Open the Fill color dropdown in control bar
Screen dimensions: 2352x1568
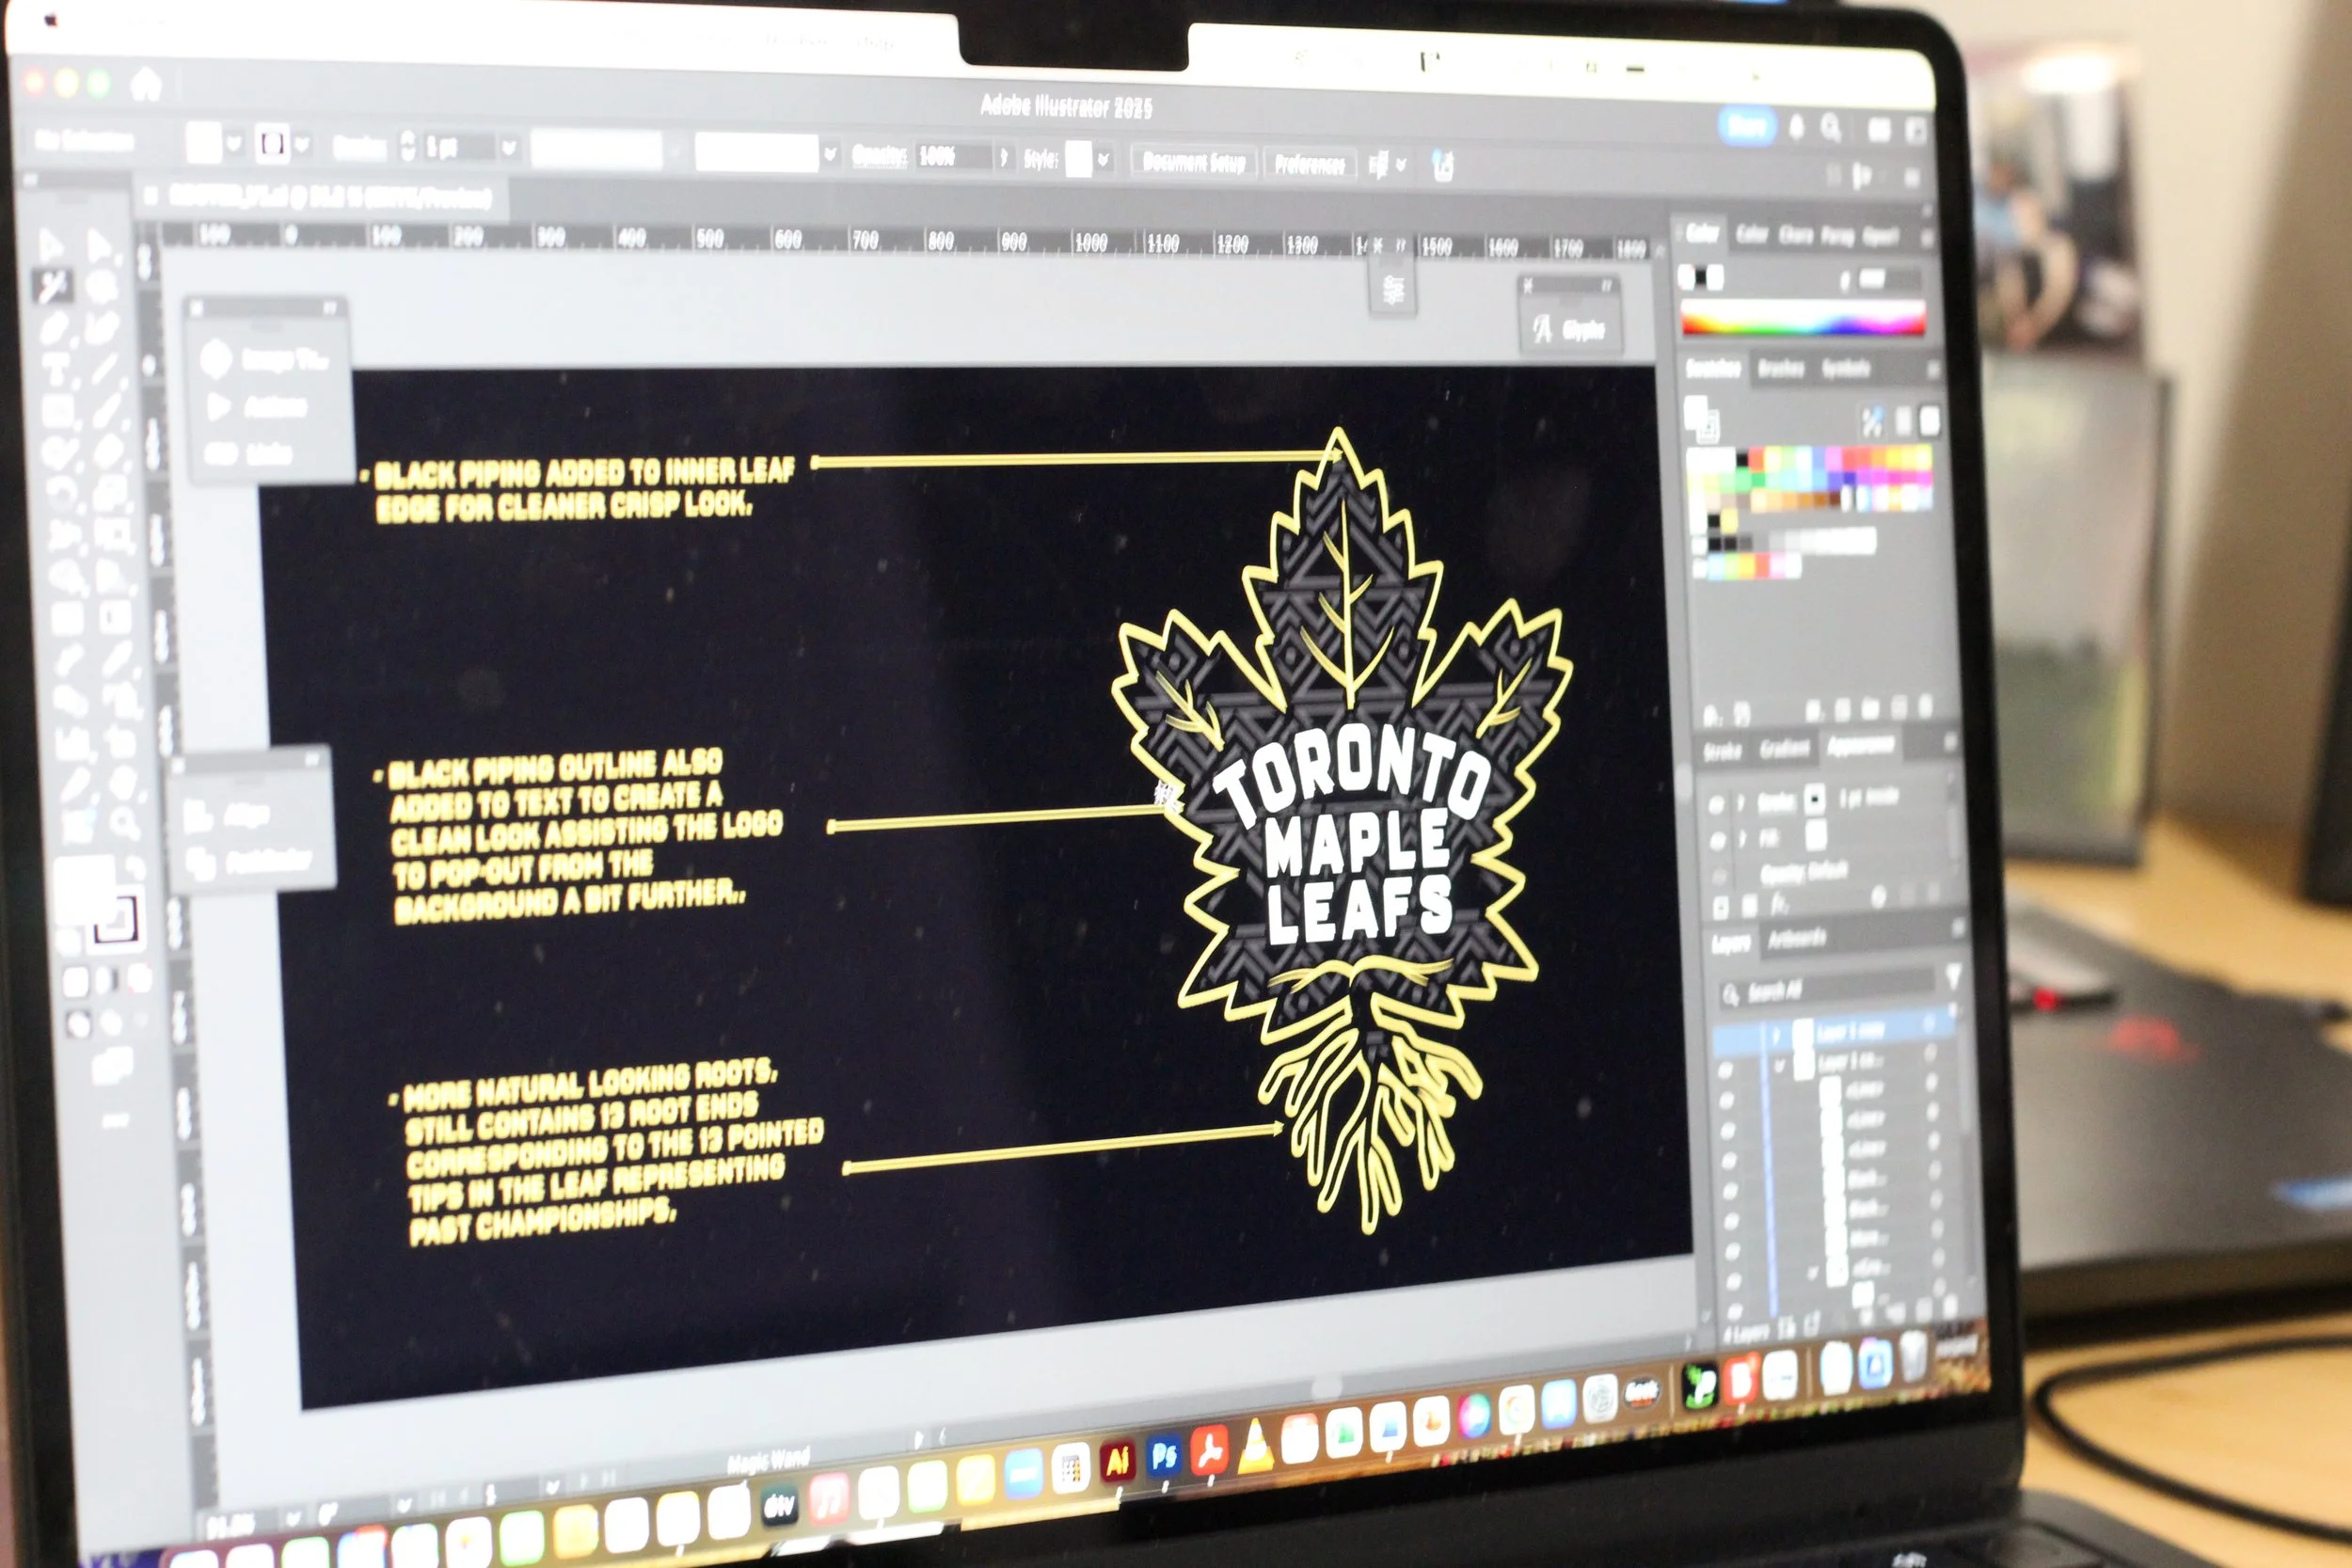point(234,144)
